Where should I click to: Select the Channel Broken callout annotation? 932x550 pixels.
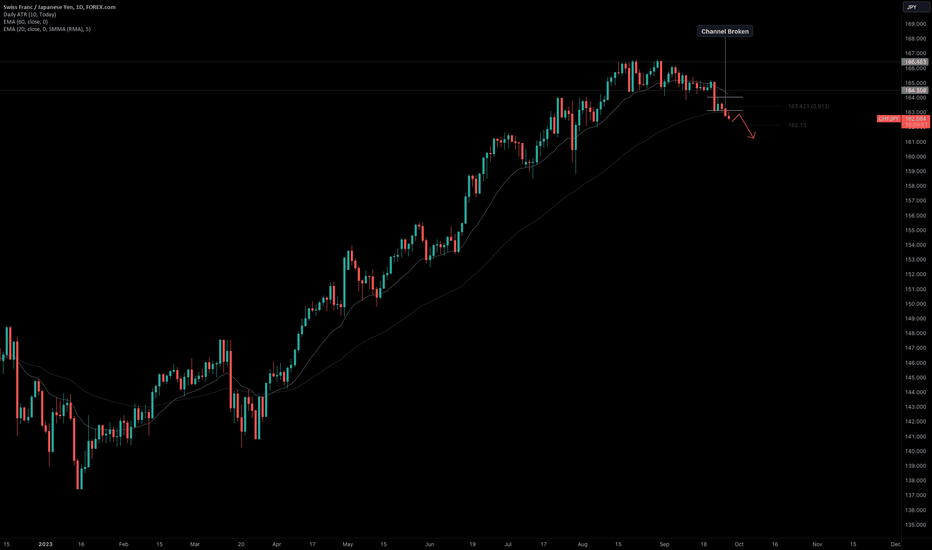725,32
